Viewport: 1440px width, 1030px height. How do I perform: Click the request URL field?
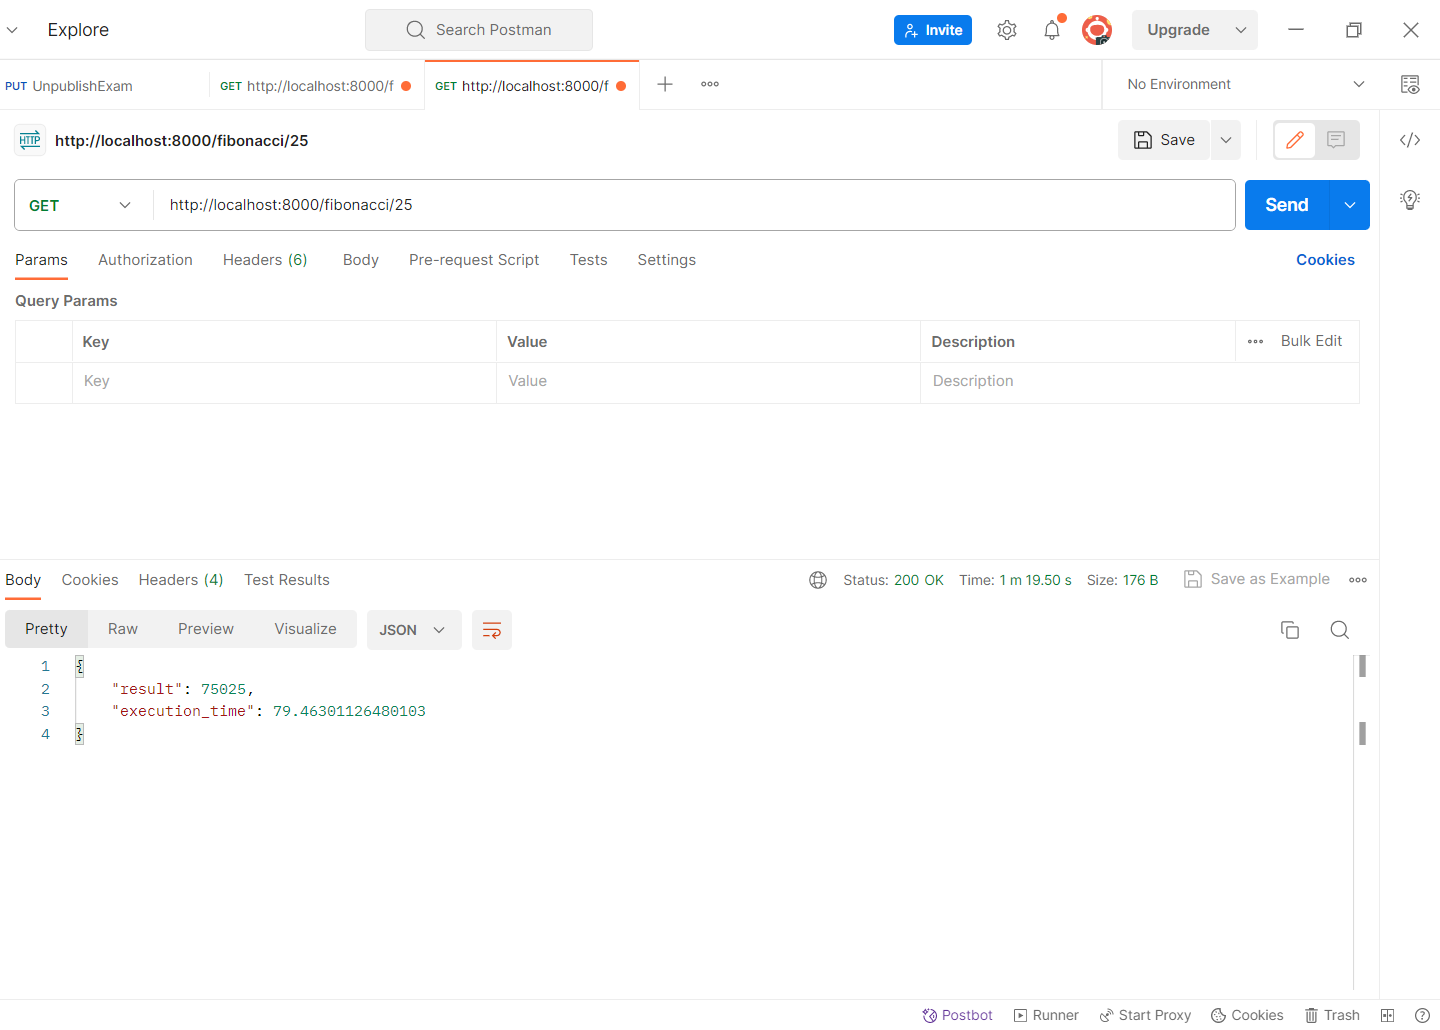tap(694, 205)
